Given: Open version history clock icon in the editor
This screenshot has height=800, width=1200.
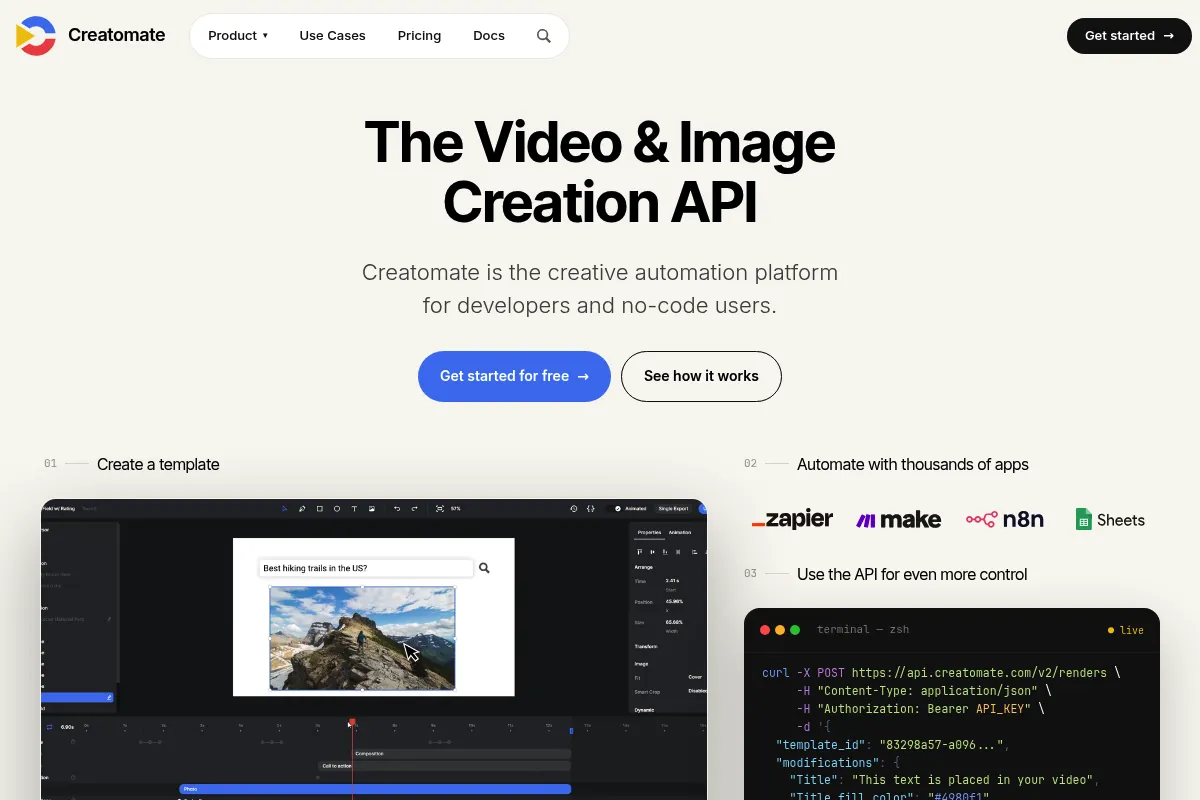Looking at the screenshot, I should pos(574,508).
